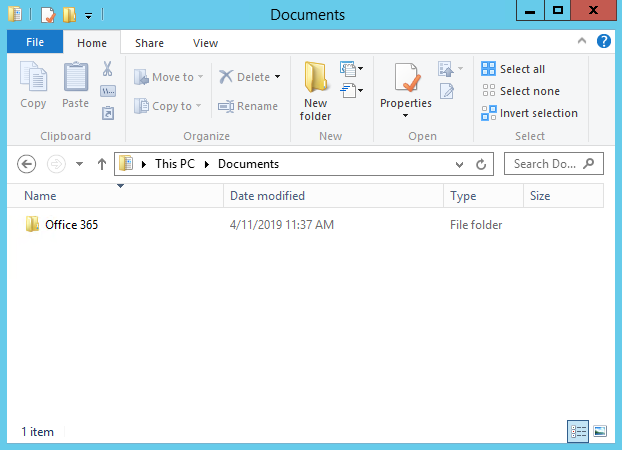Expand the address bar history dropdown

click(x=459, y=164)
